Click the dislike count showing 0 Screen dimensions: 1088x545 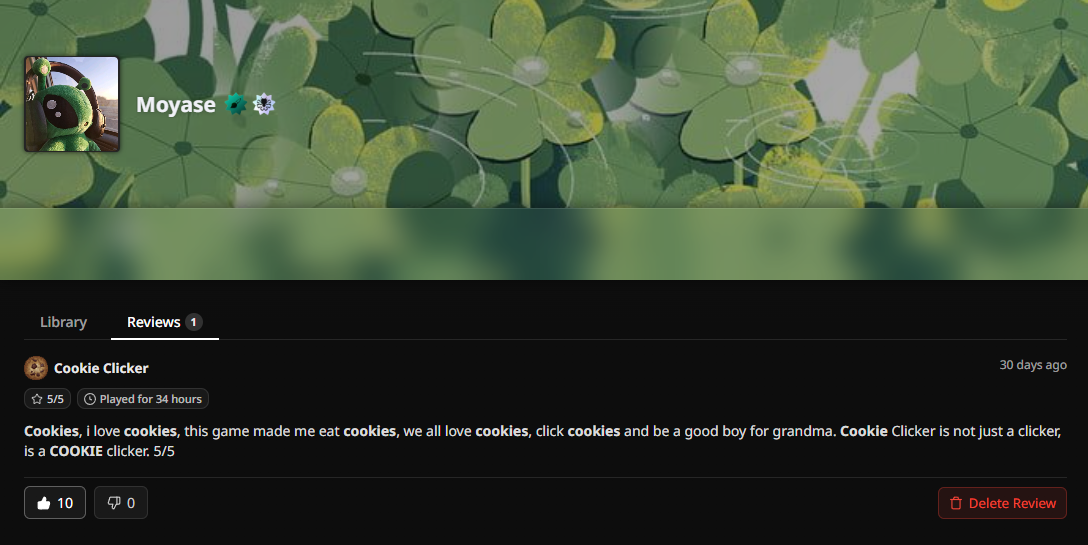pyautogui.click(x=131, y=503)
